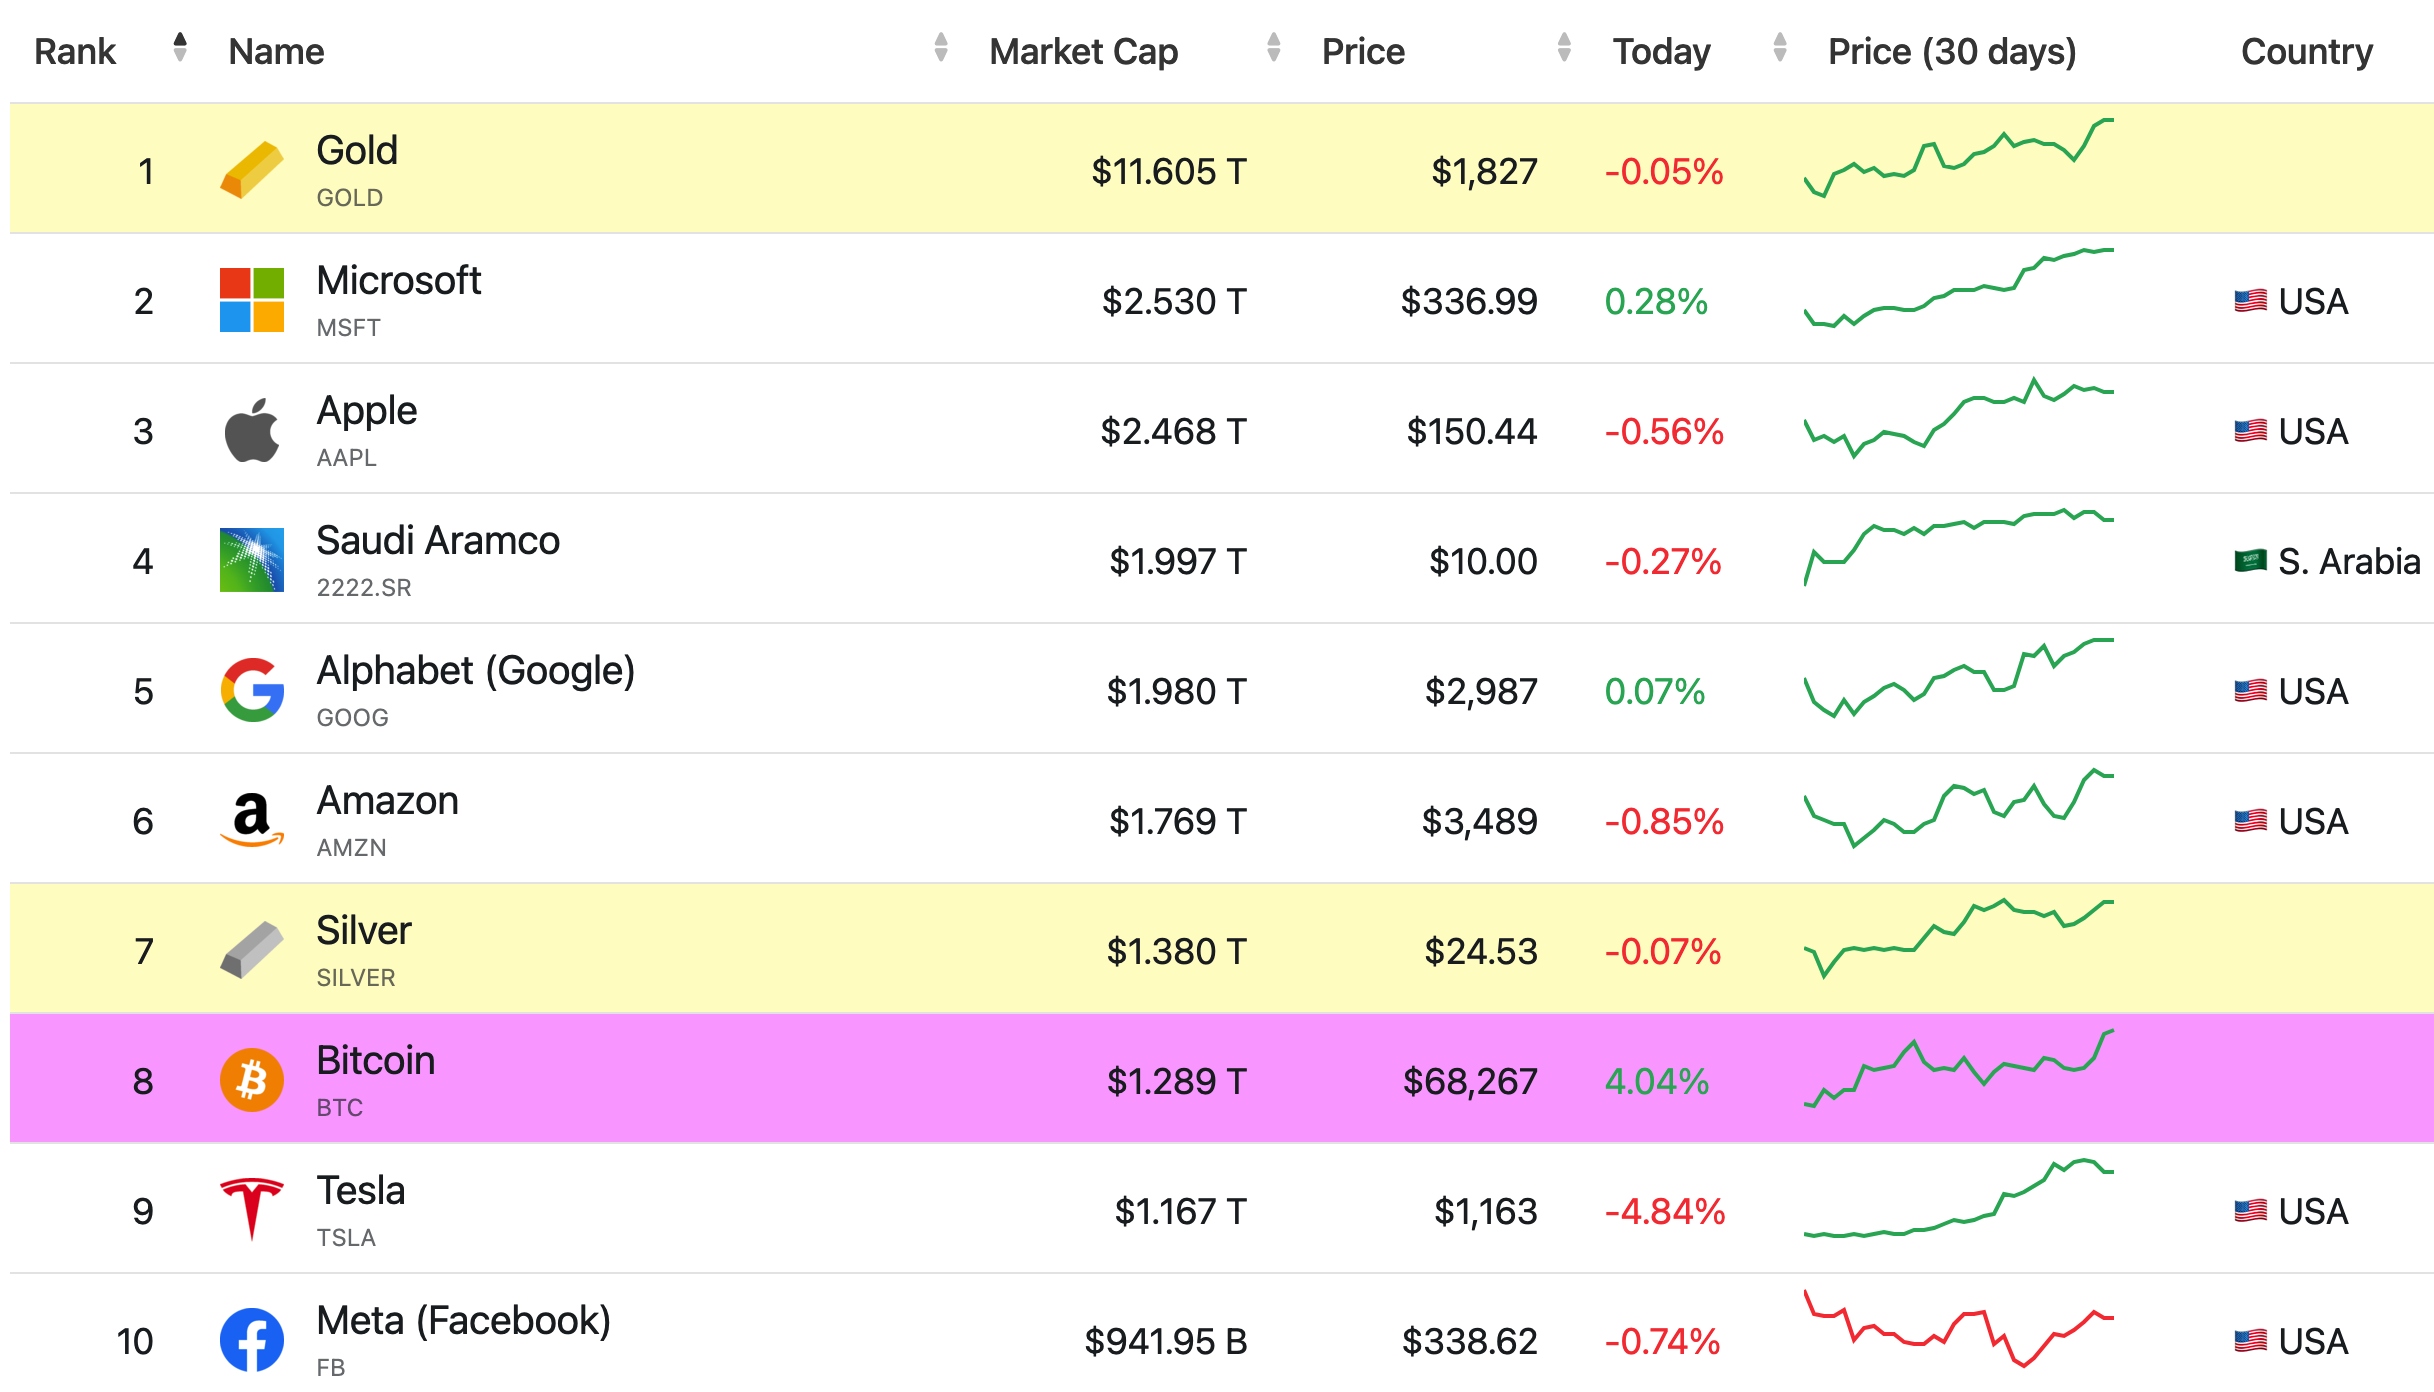This screenshot has width=2434, height=1392.
Task: Sort by the Today percentage column
Action: (1660, 51)
